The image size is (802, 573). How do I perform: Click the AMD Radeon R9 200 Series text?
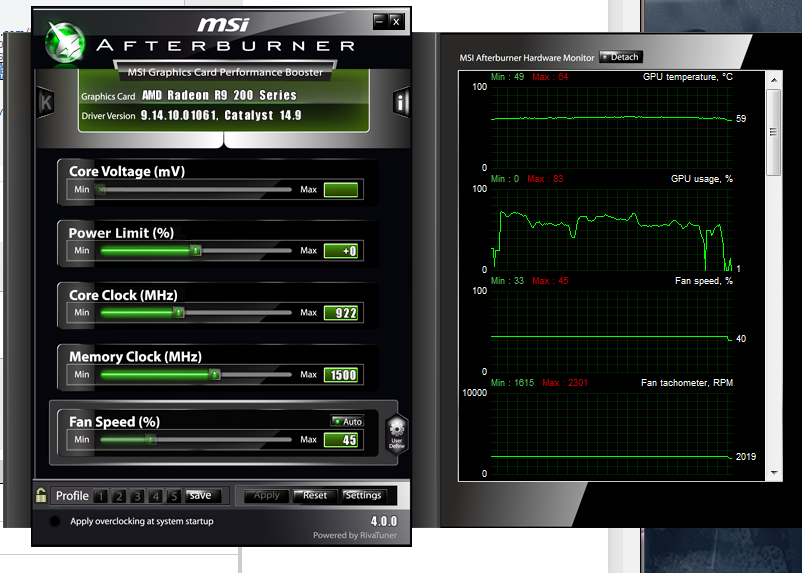click(219, 95)
